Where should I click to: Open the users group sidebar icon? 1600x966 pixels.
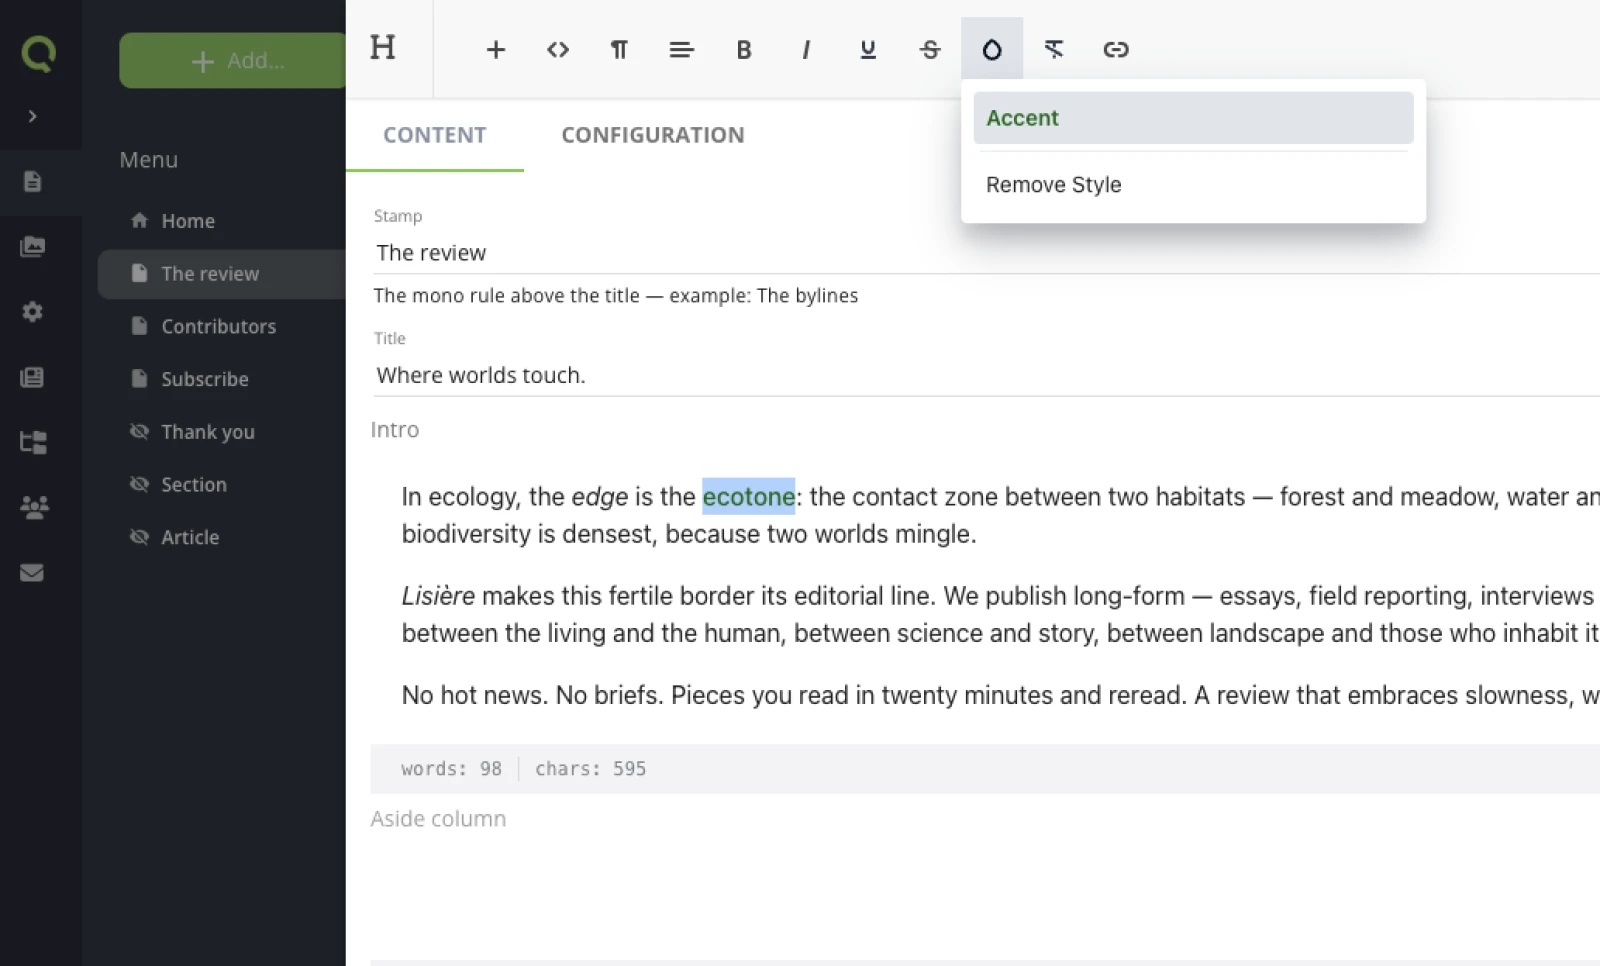pyautogui.click(x=34, y=507)
